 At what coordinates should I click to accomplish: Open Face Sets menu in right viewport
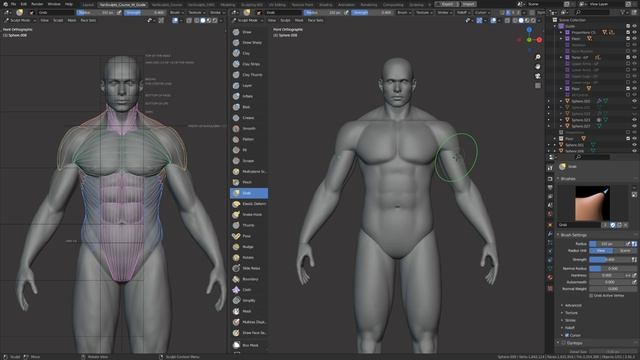315,20
